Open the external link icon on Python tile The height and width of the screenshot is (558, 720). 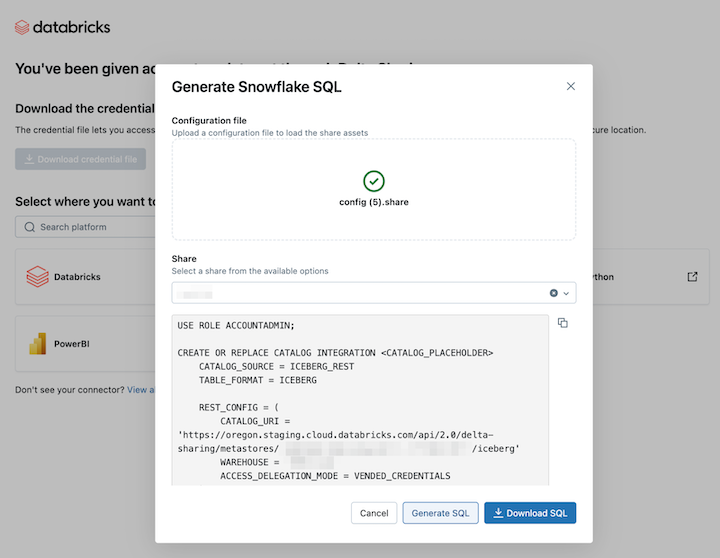click(692, 277)
